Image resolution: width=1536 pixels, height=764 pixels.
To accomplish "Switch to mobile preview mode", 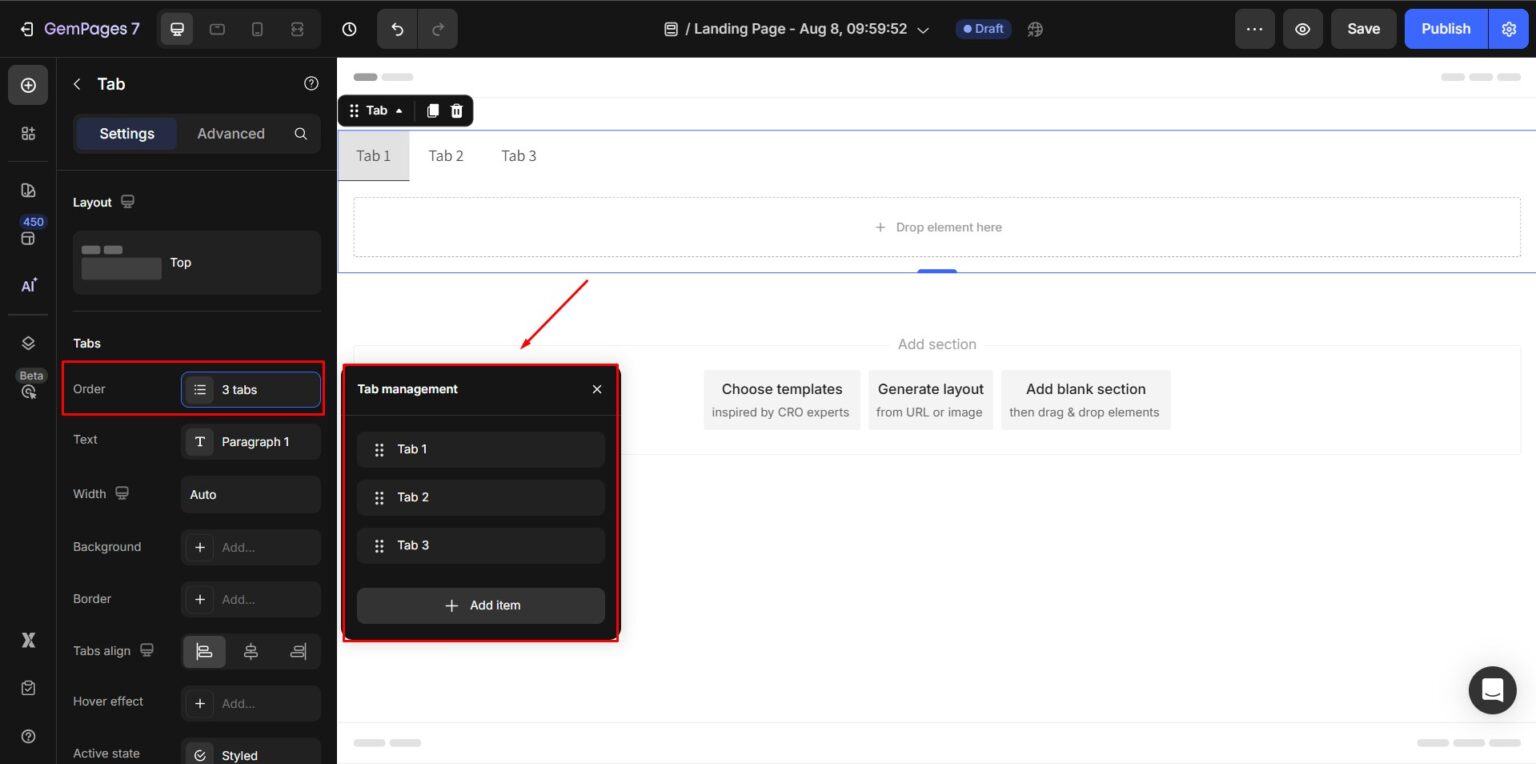I will click(x=257, y=29).
